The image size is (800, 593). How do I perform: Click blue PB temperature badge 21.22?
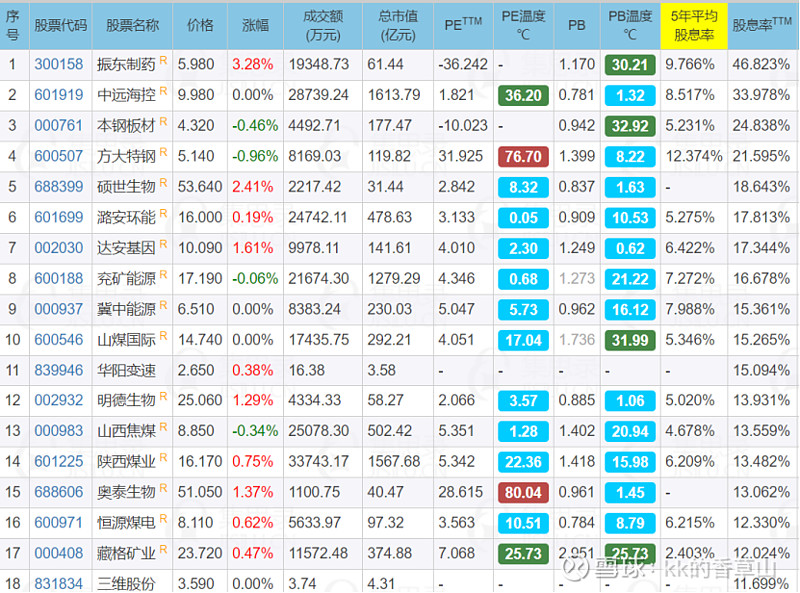pyautogui.click(x=630, y=279)
